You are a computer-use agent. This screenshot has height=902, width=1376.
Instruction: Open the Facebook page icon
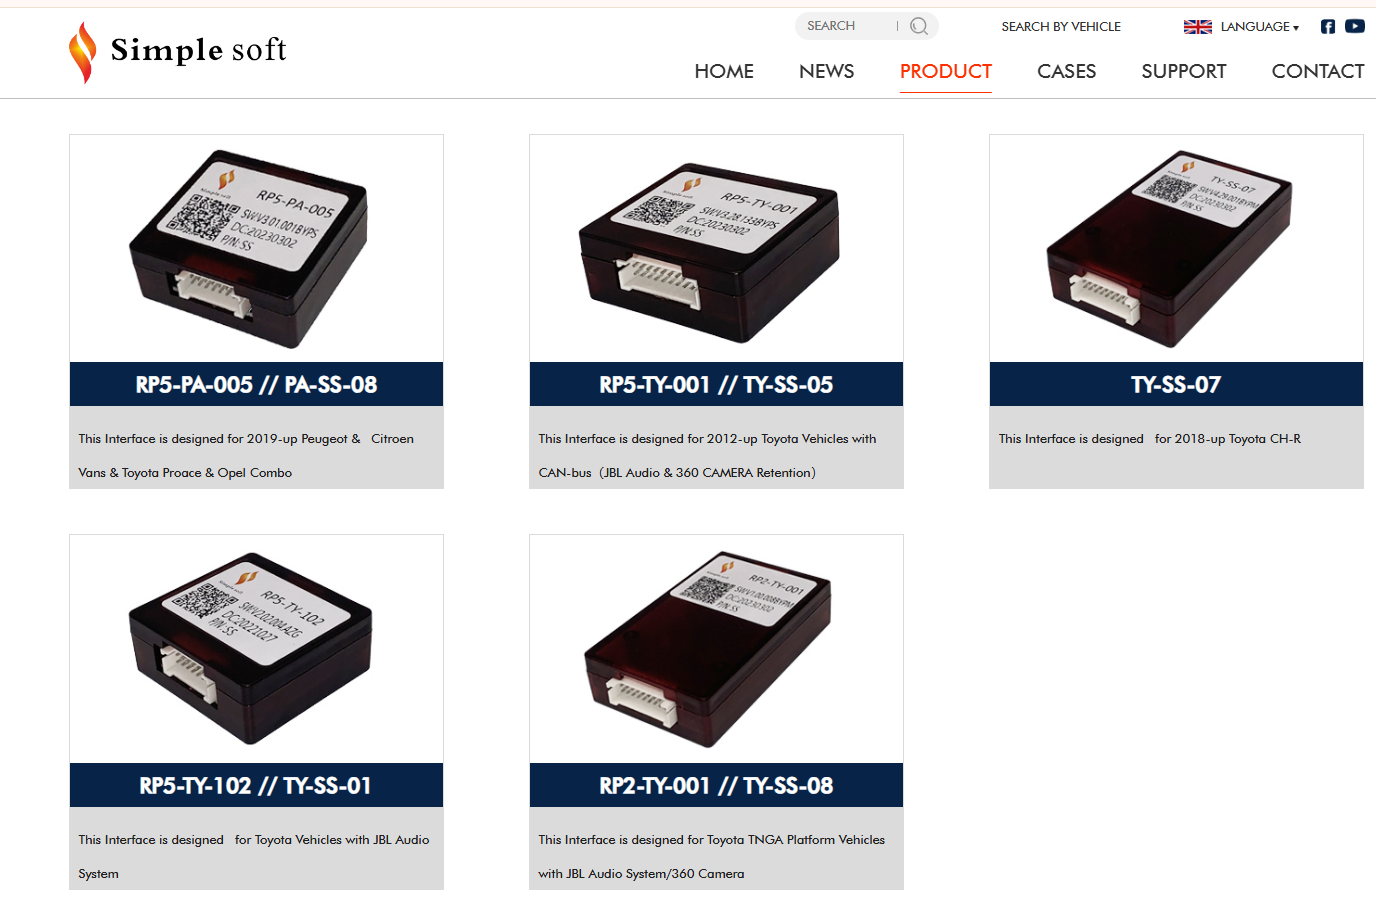[1328, 27]
